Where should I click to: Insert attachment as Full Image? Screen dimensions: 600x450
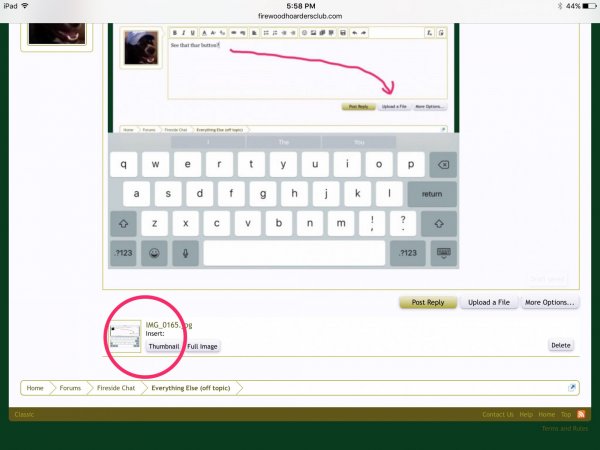coord(202,346)
